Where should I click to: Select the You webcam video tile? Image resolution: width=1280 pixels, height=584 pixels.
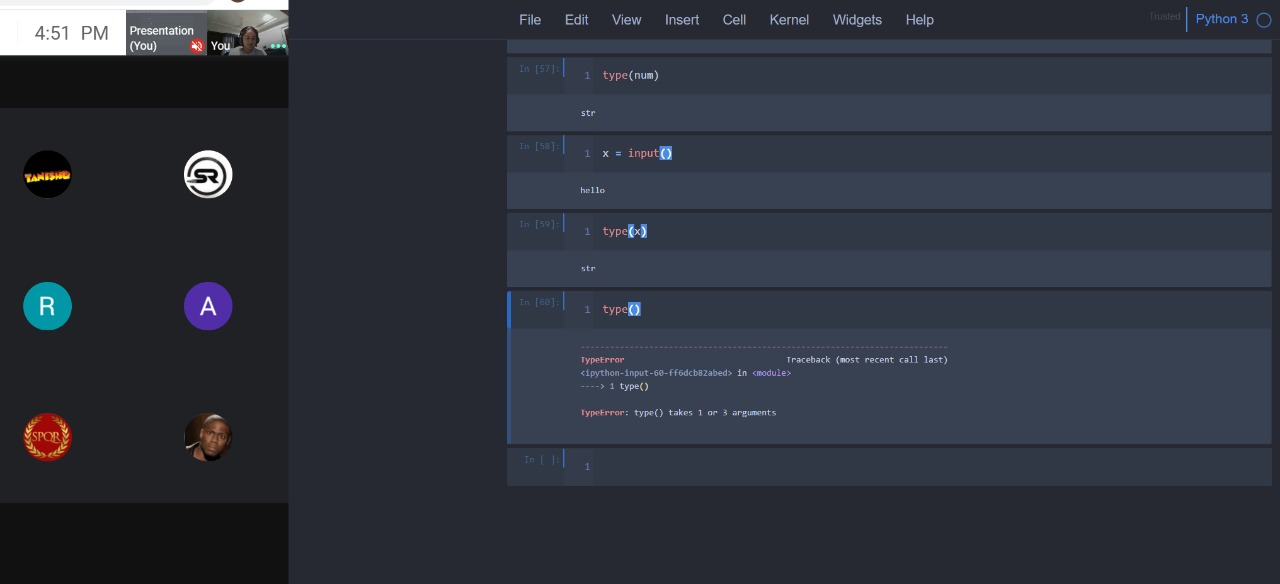(x=247, y=33)
